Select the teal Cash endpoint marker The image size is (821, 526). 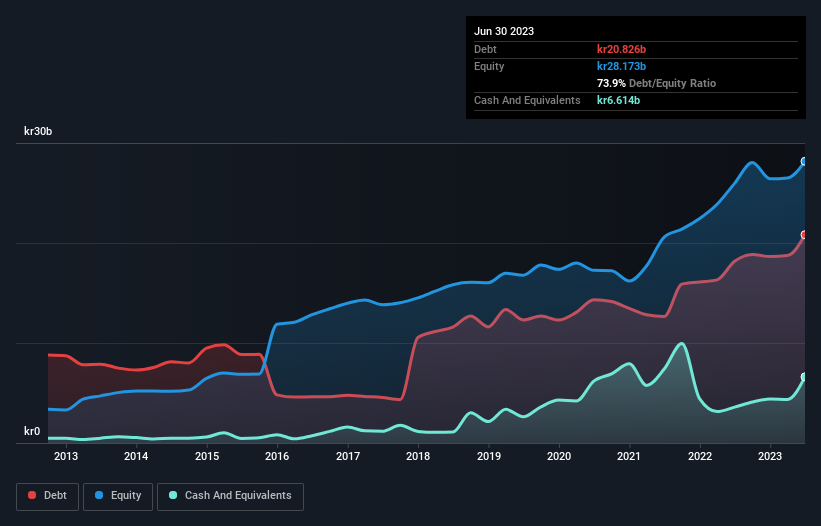(x=804, y=377)
